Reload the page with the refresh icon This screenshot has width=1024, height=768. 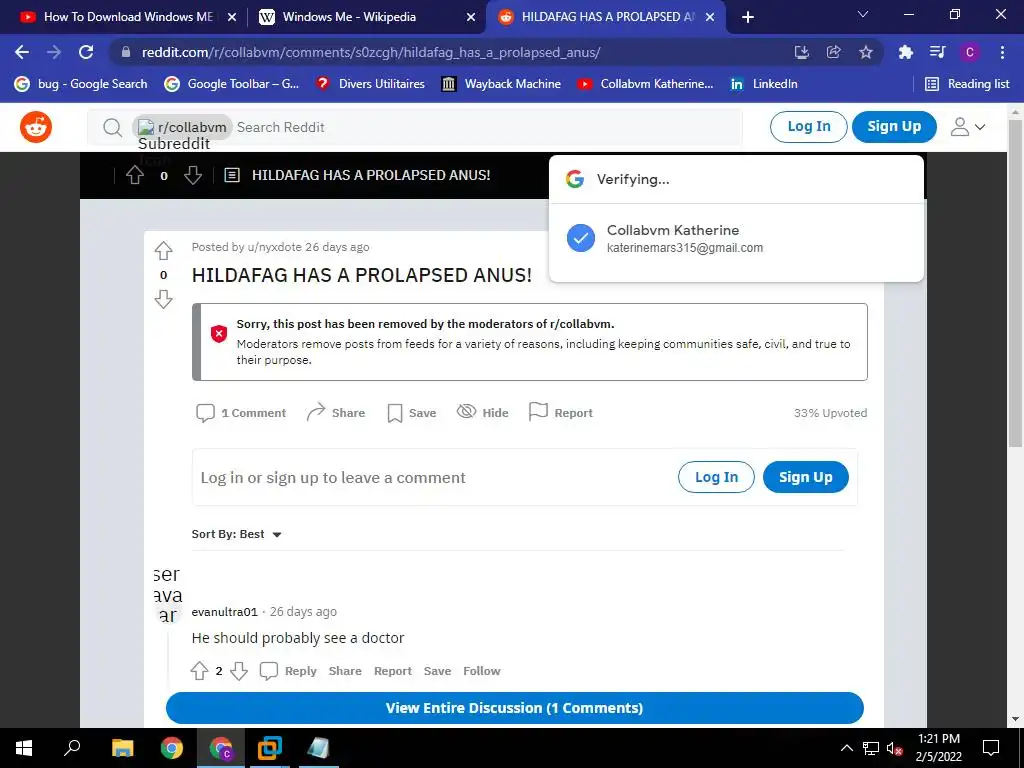coord(86,52)
